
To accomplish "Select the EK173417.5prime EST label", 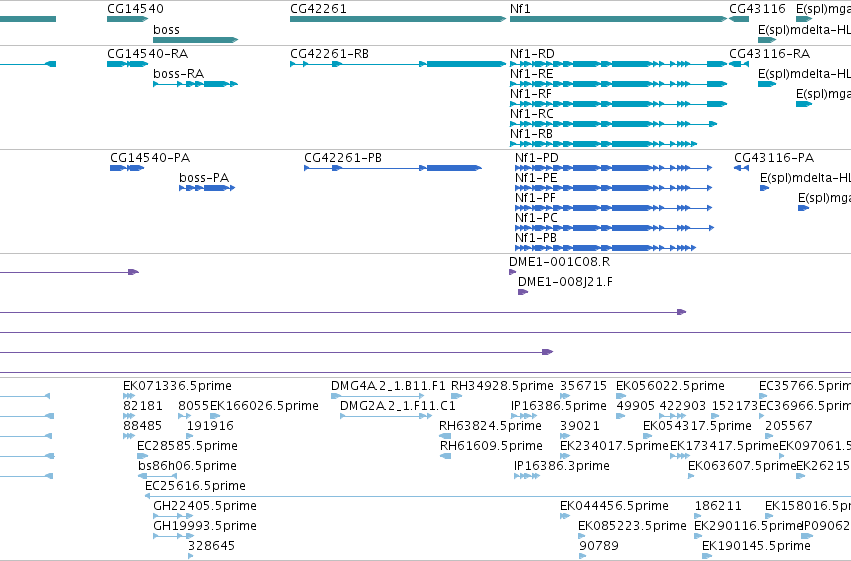I will point(725,446).
